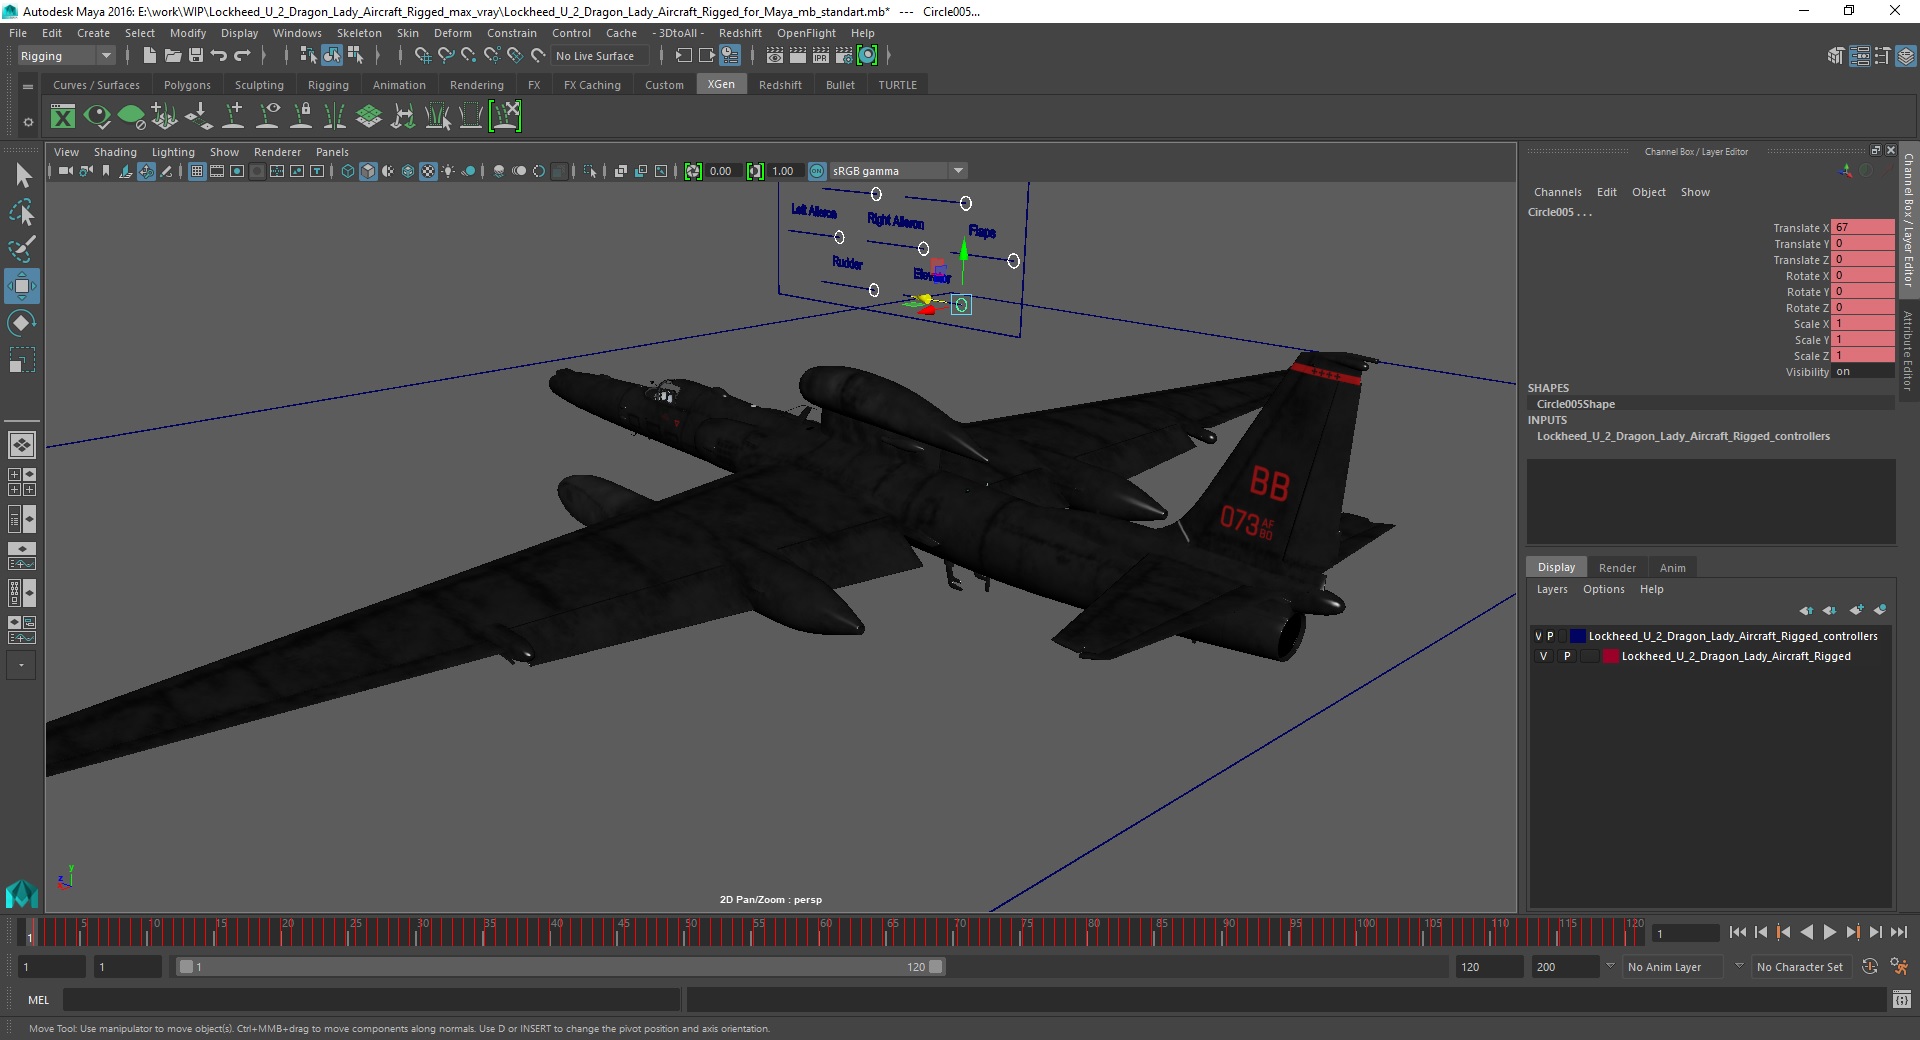Undo the last action
Screen dimensions: 1920x1040
(x=219, y=56)
